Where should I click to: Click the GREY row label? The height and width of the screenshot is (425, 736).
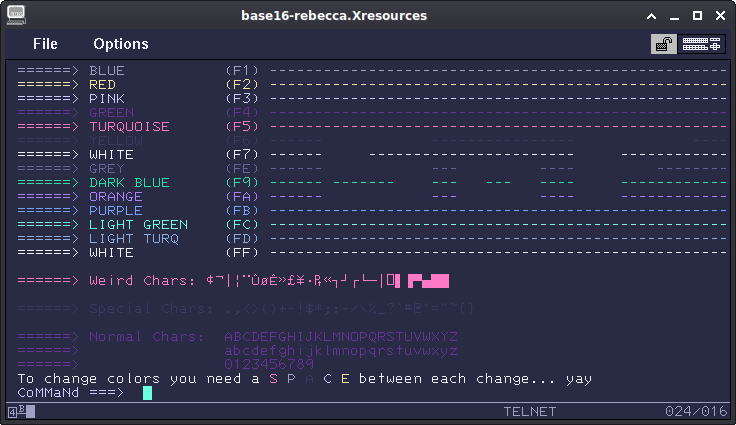[x=107, y=169]
